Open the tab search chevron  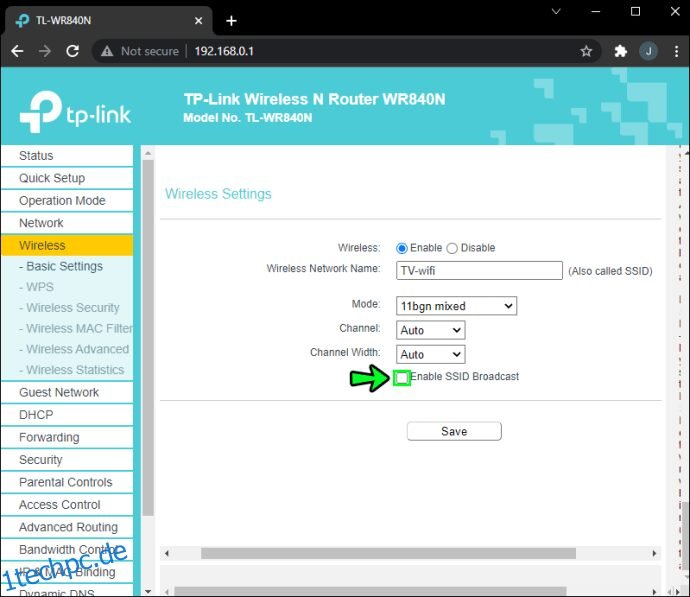tap(556, 11)
